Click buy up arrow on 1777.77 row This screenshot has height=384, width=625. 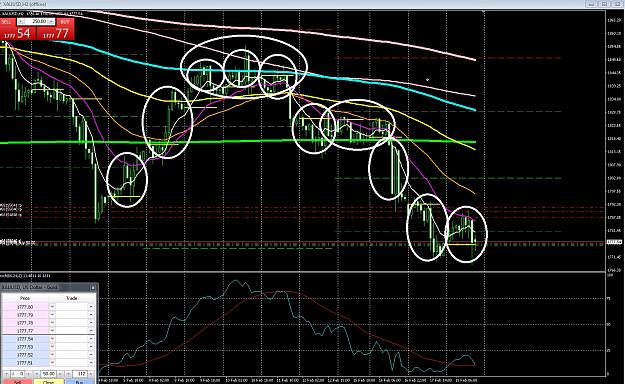pos(91,331)
